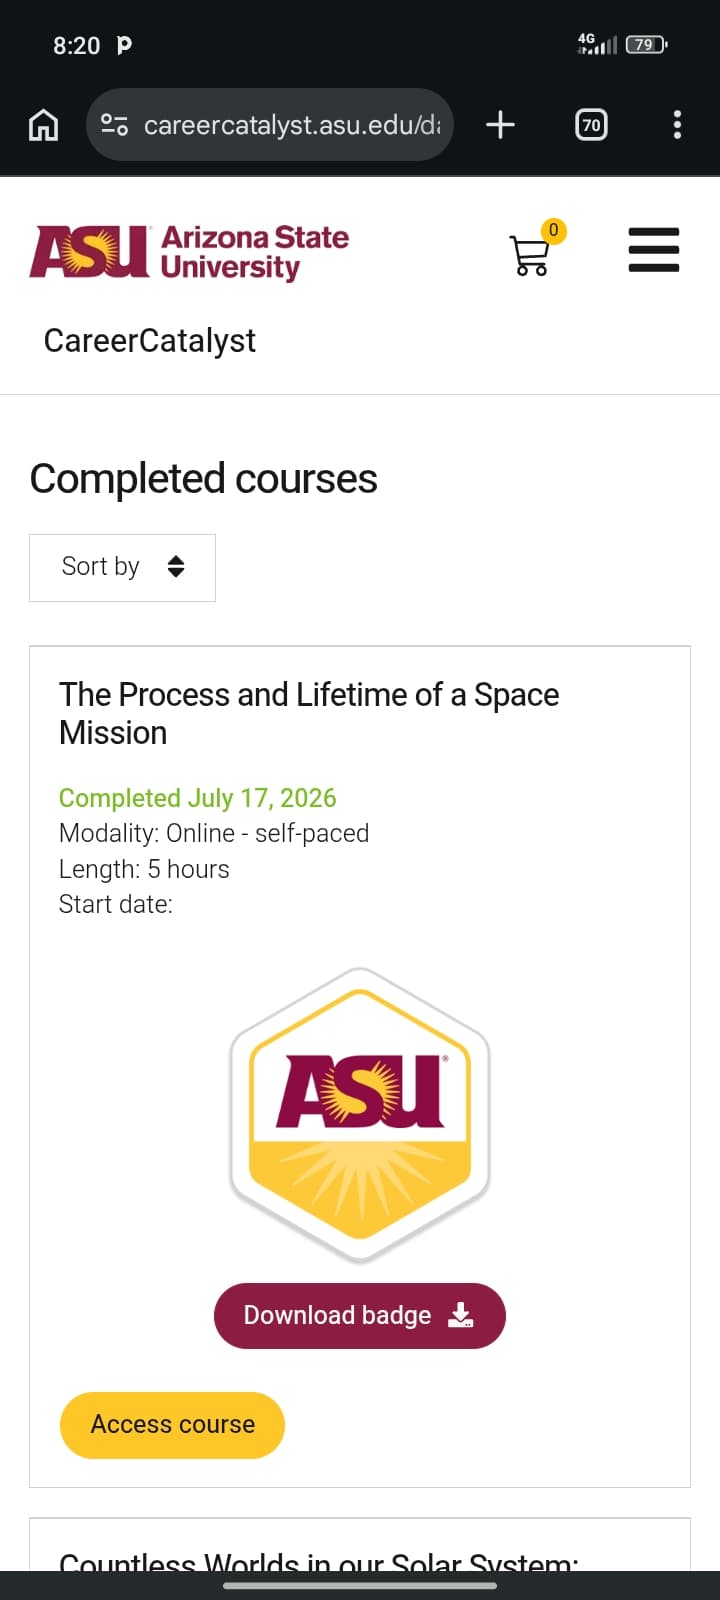
Task: Open a new tab with plus icon
Action: [x=500, y=125]
